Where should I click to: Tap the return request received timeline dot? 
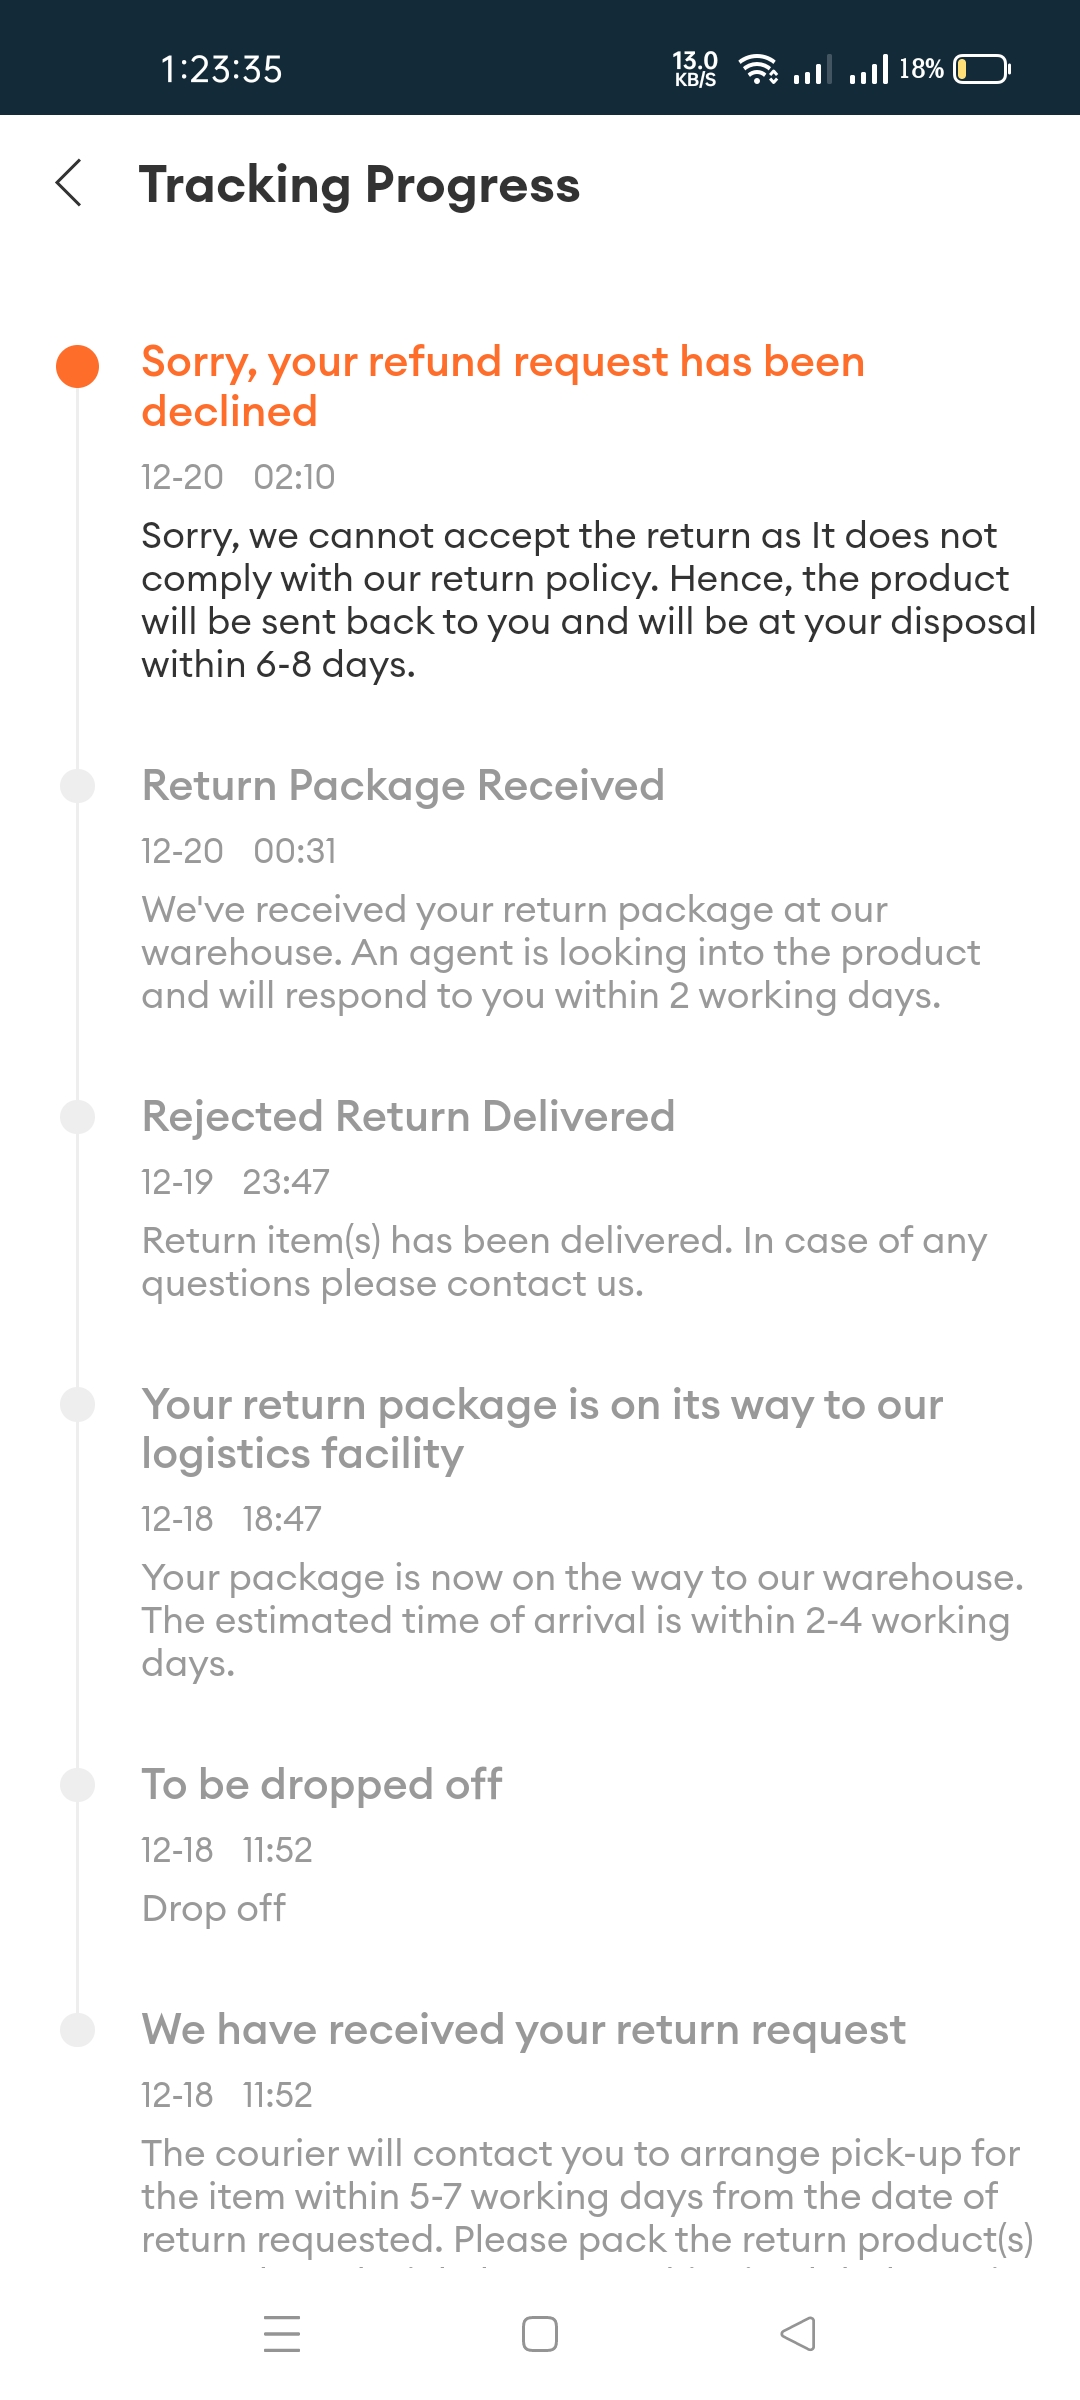point(77,2030)
